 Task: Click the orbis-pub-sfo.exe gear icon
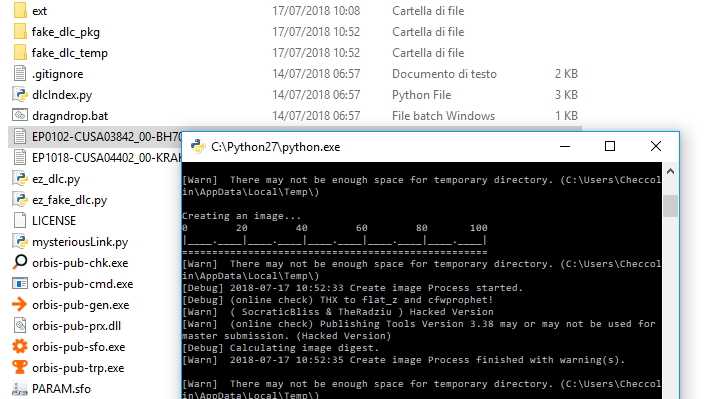[20, 346]
